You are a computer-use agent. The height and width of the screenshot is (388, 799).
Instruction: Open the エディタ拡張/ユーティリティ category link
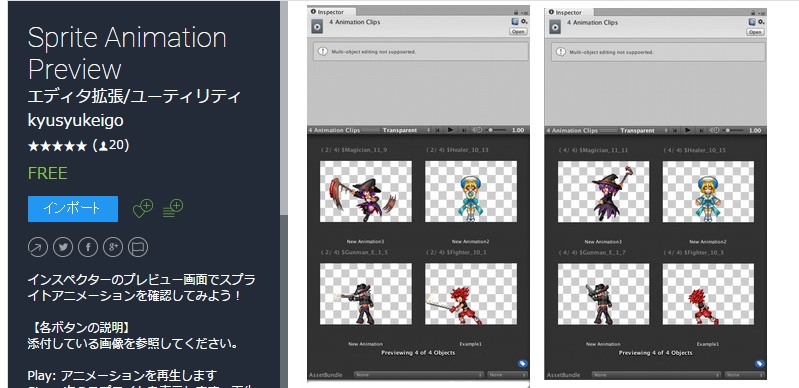(134, 96)
